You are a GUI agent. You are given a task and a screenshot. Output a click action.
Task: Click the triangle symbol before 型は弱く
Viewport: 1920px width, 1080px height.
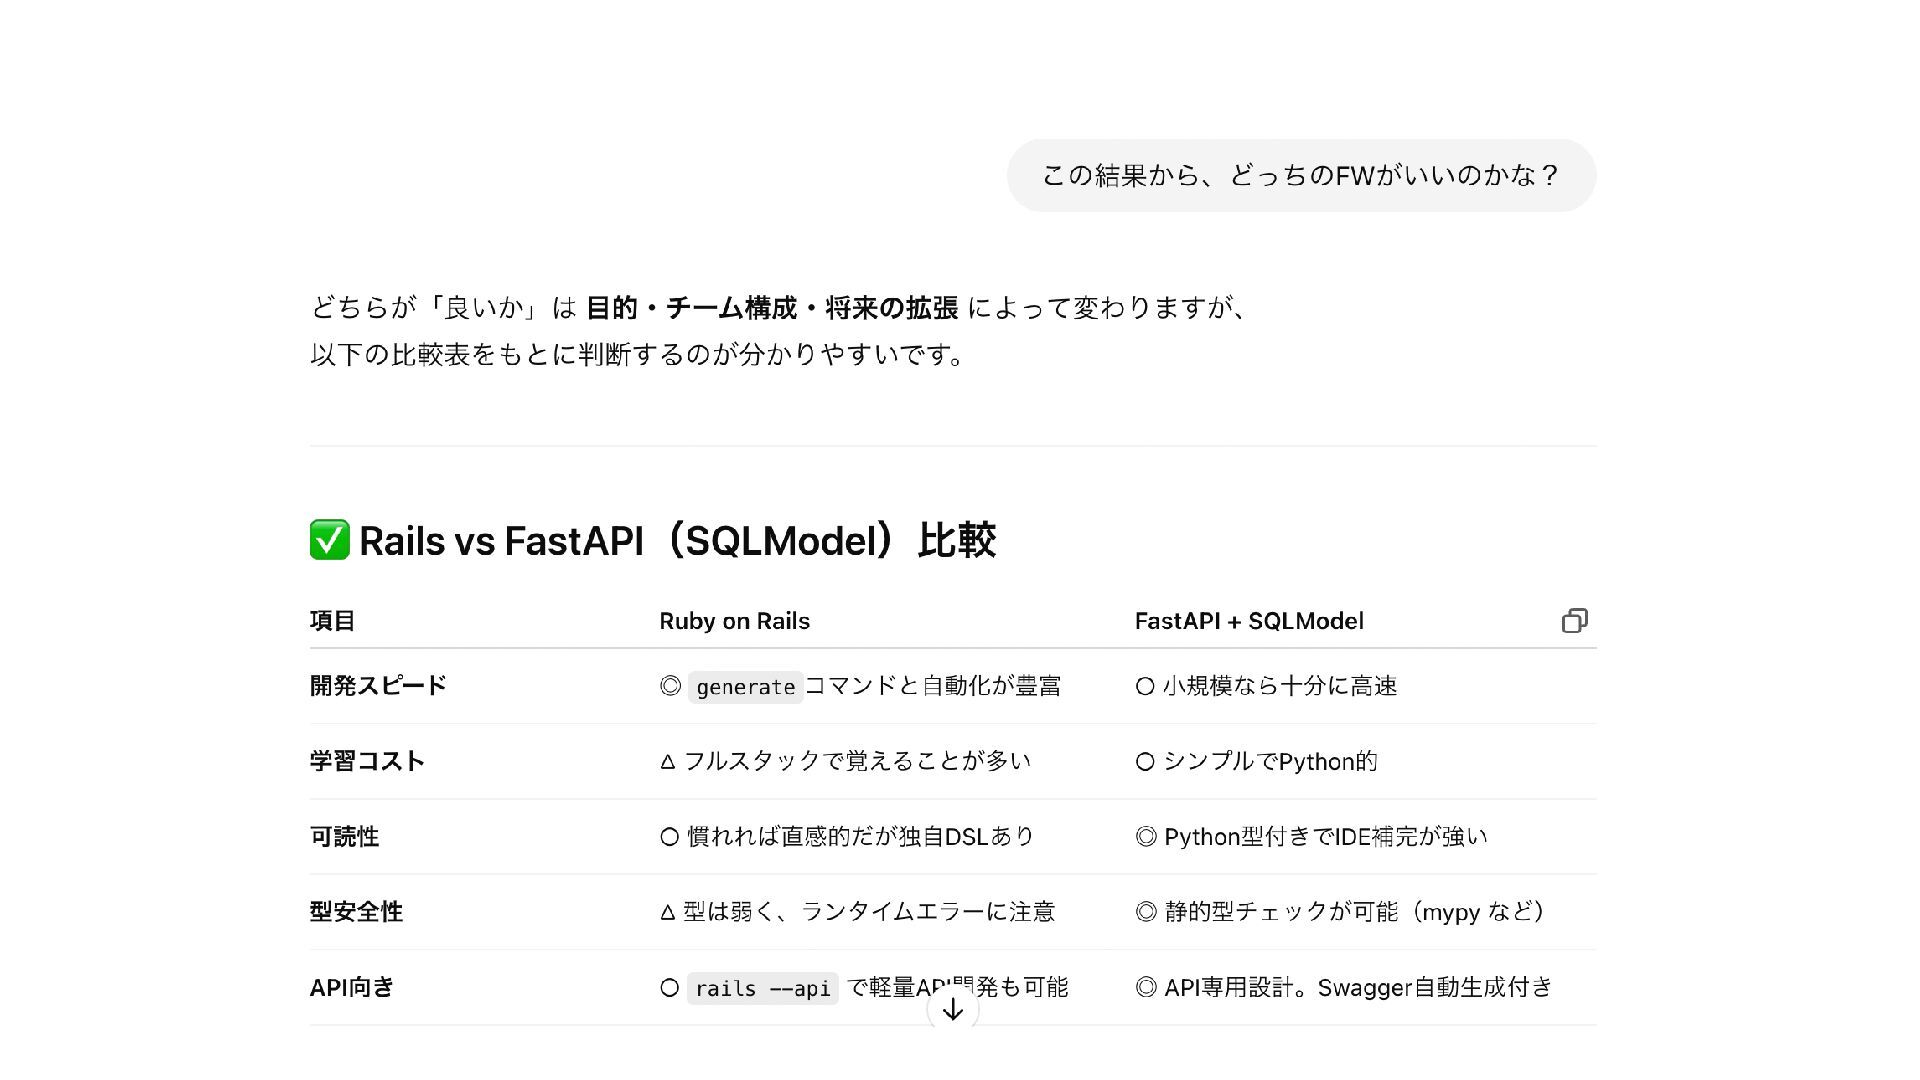click(x=668, y=912)
